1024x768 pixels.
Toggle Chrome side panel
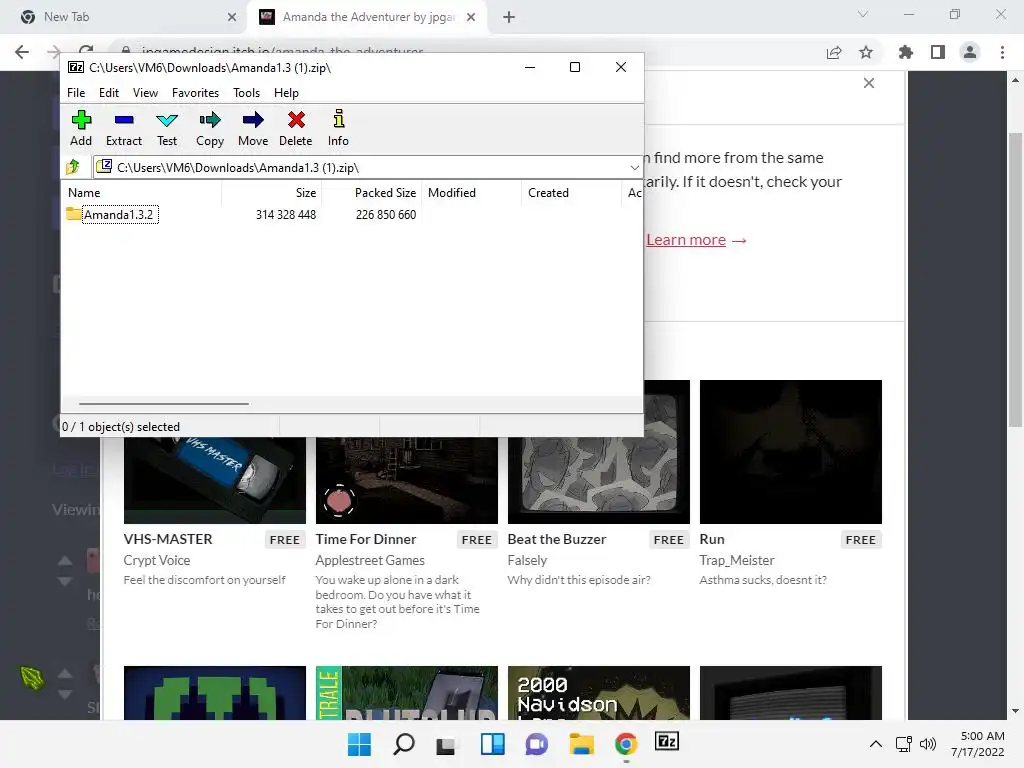(938, 52)
